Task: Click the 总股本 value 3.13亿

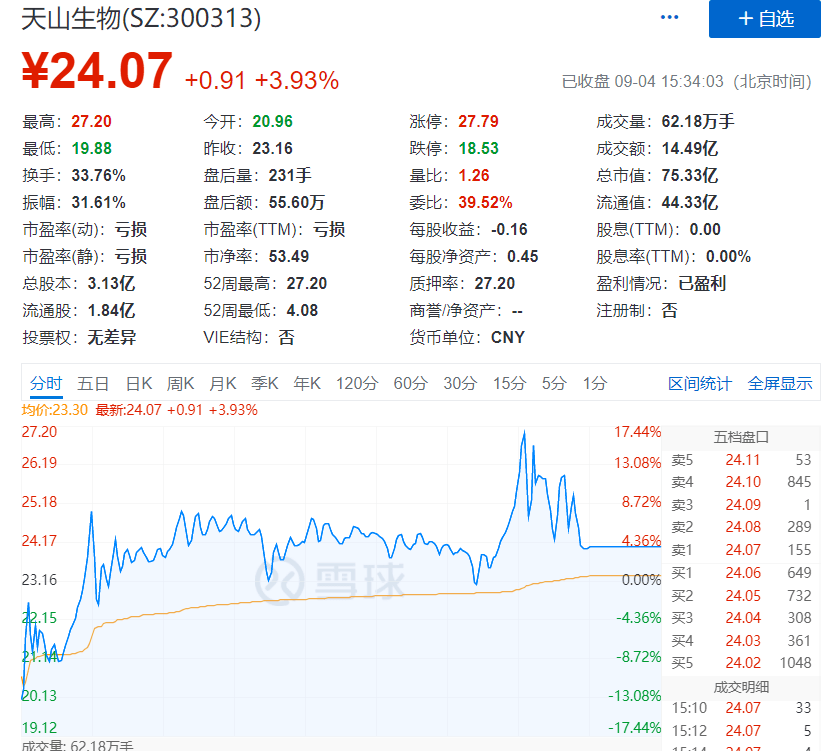Action: [x=111, y=283]
